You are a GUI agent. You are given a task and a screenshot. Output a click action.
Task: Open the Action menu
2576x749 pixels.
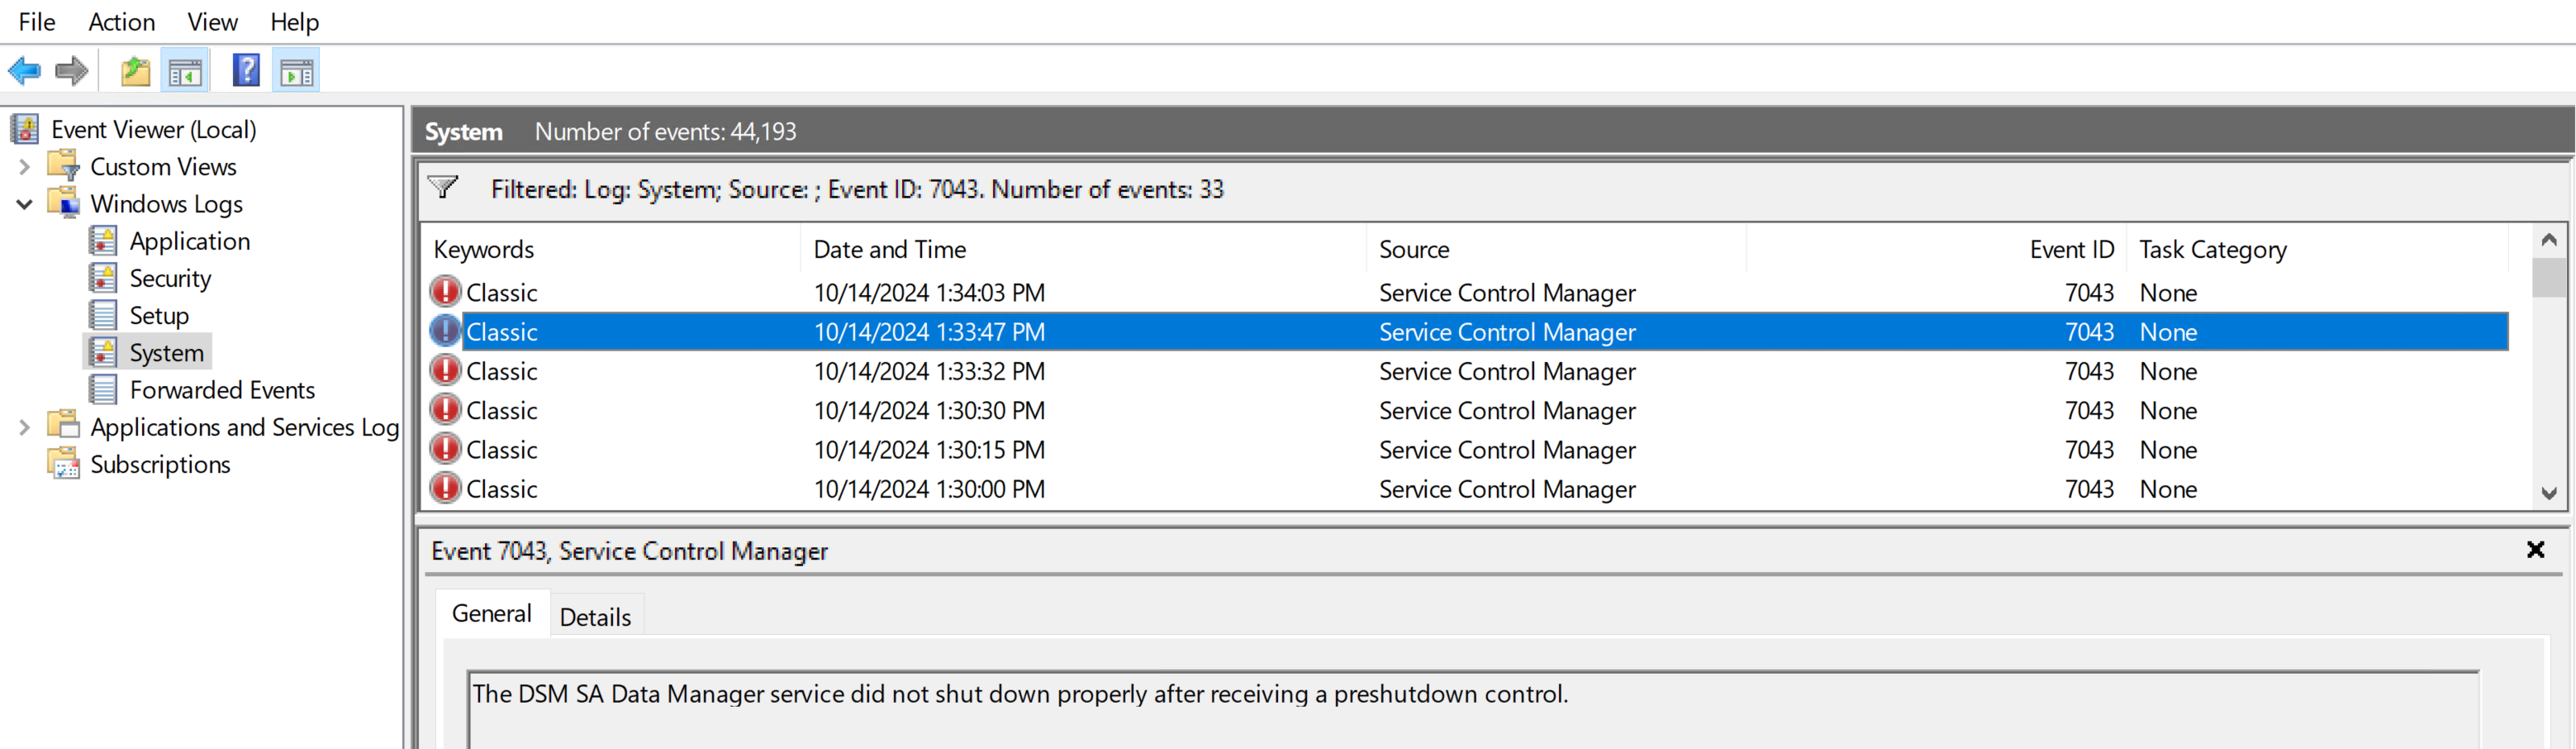point(121,22)
